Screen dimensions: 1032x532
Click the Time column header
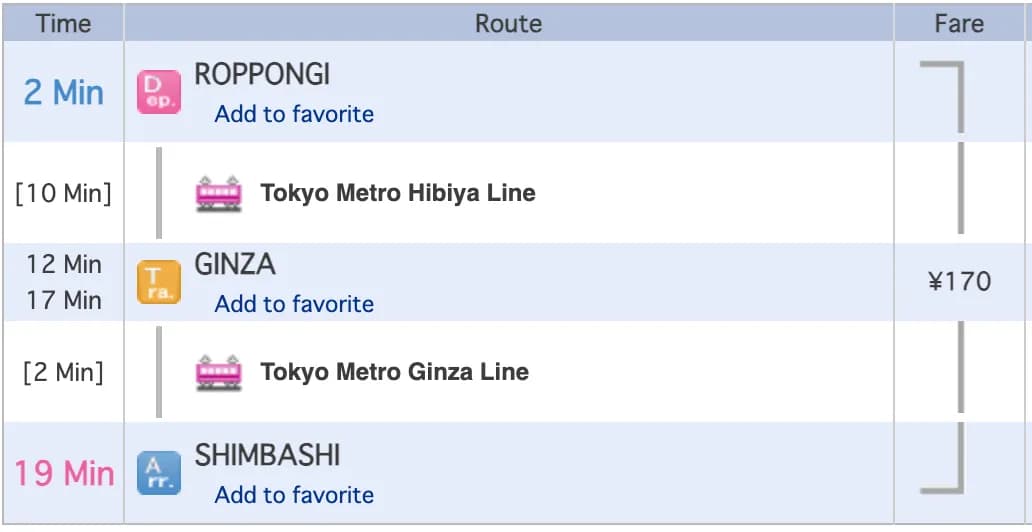click(63, 24)
